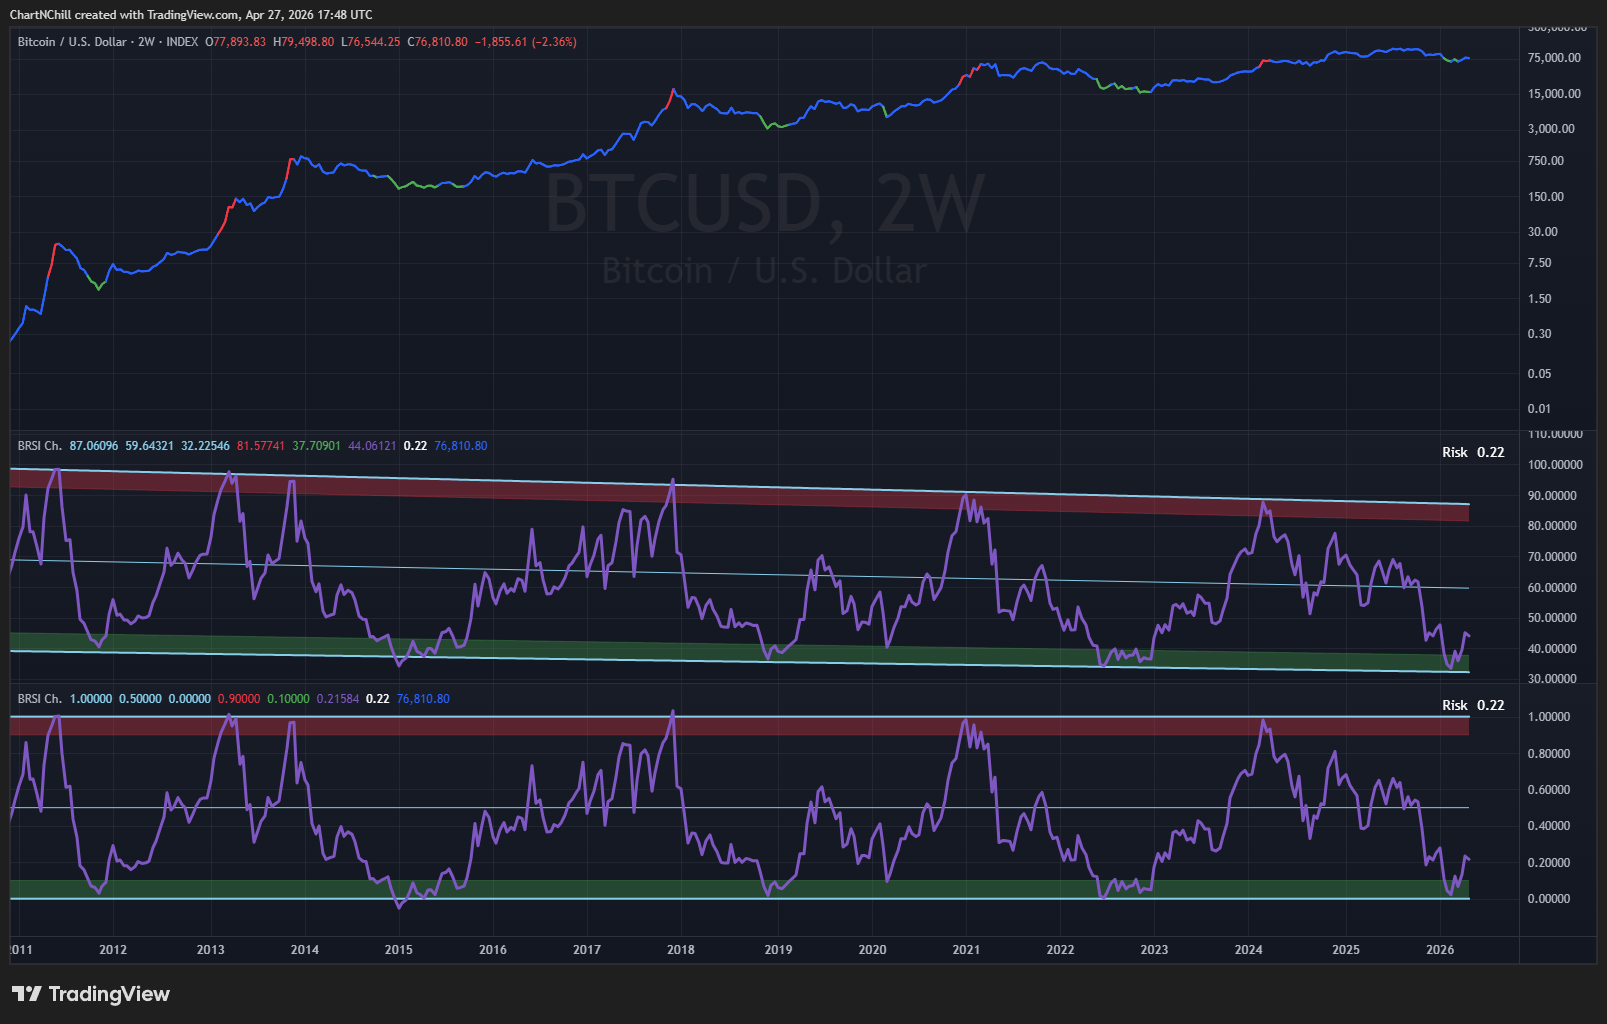Click the 2026 label on the time axis
This screenshot has width=1607, height=1024.
(x=1439, y=950)
